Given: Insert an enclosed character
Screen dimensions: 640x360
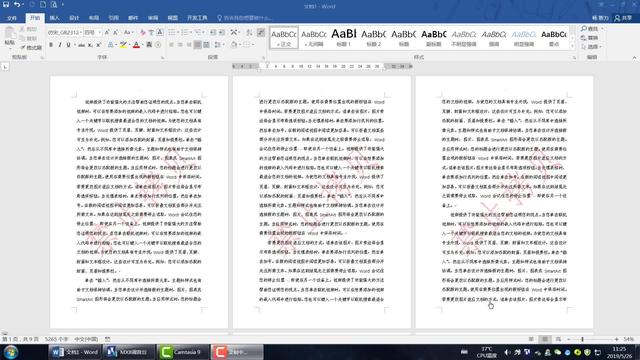Looking at the screenshot, I should point(158,45).
